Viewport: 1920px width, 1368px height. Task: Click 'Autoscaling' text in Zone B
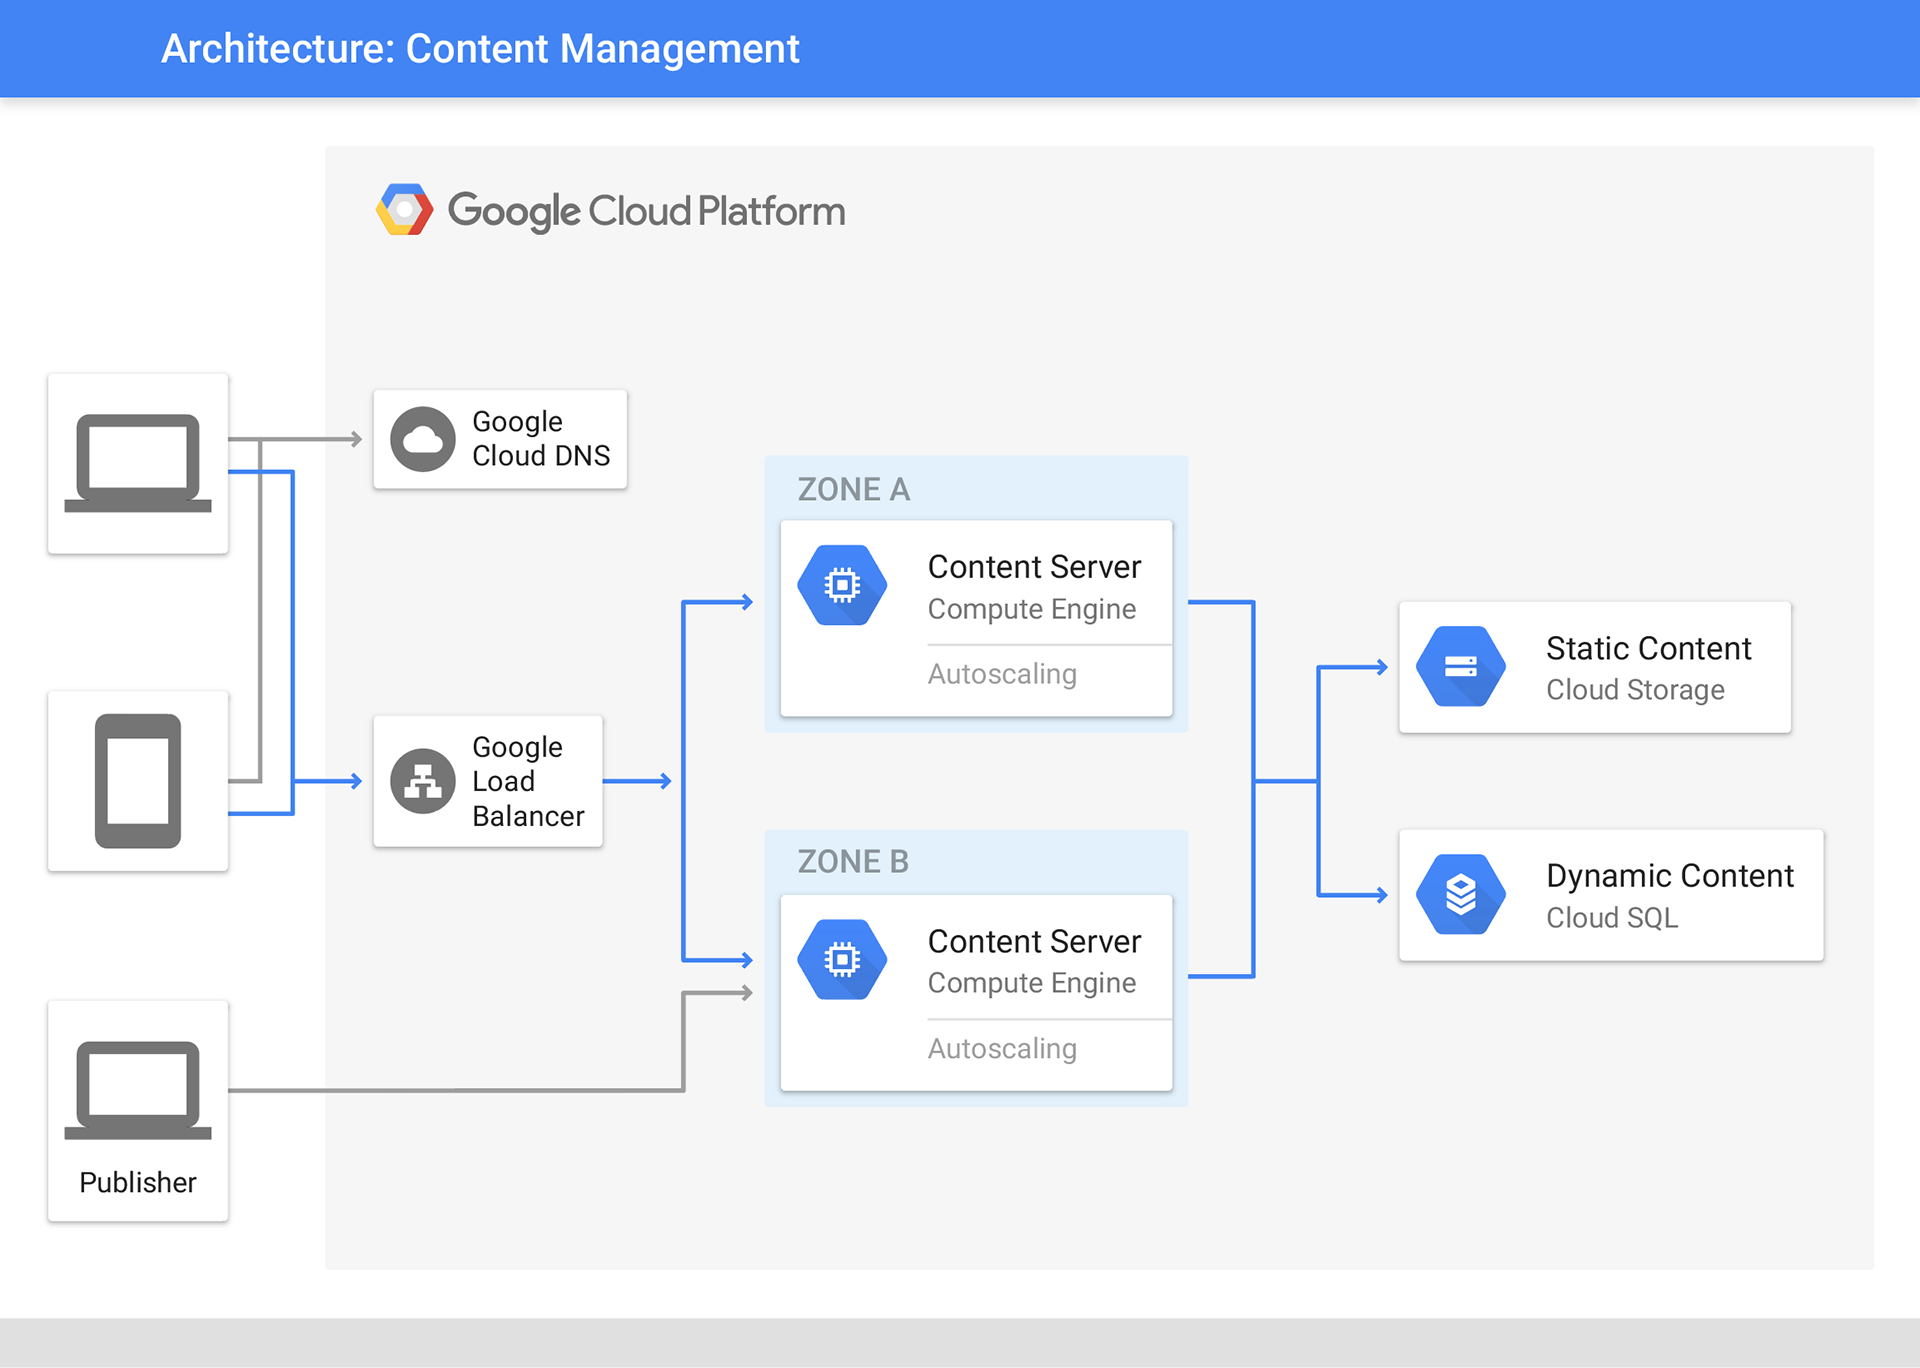pyautogui.click(x=1002, y=1049)
